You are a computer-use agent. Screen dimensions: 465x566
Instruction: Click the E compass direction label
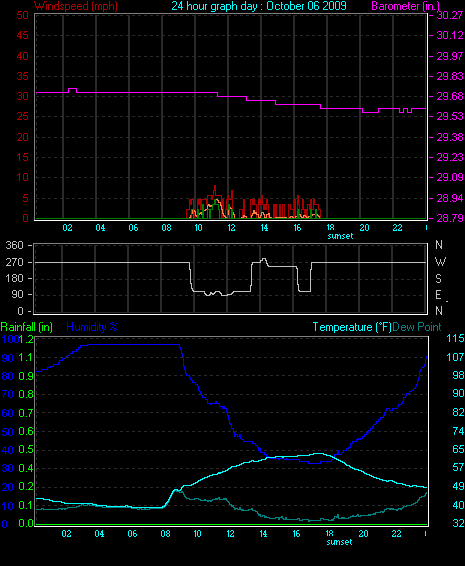[438, 295]
